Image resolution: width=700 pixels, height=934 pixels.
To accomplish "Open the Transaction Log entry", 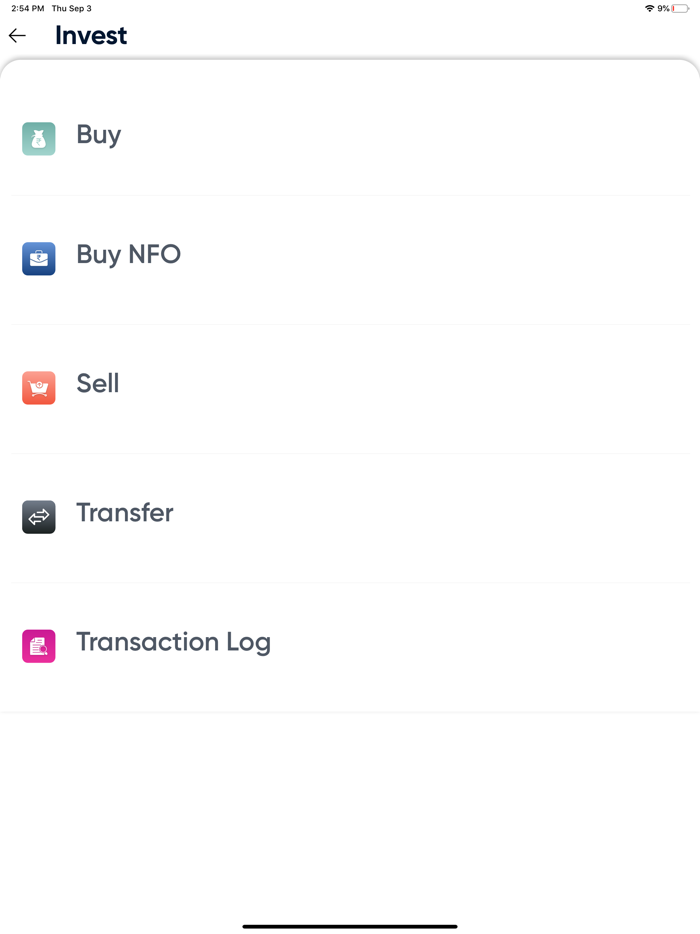I will click(173, 642).
